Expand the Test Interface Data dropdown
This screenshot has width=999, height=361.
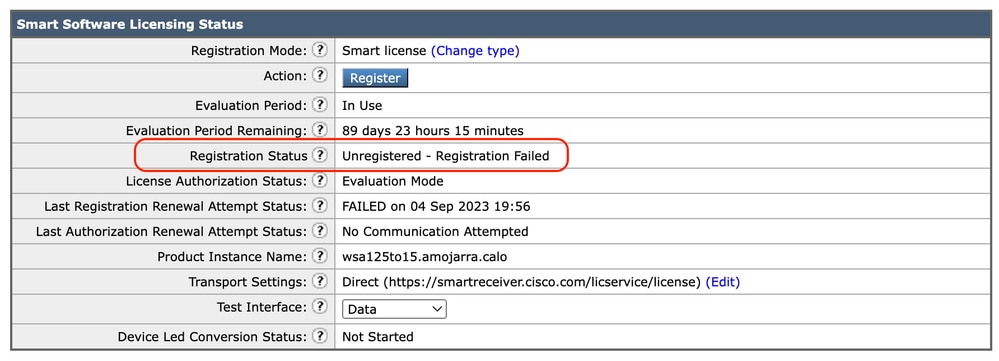[x=394, y=309]
